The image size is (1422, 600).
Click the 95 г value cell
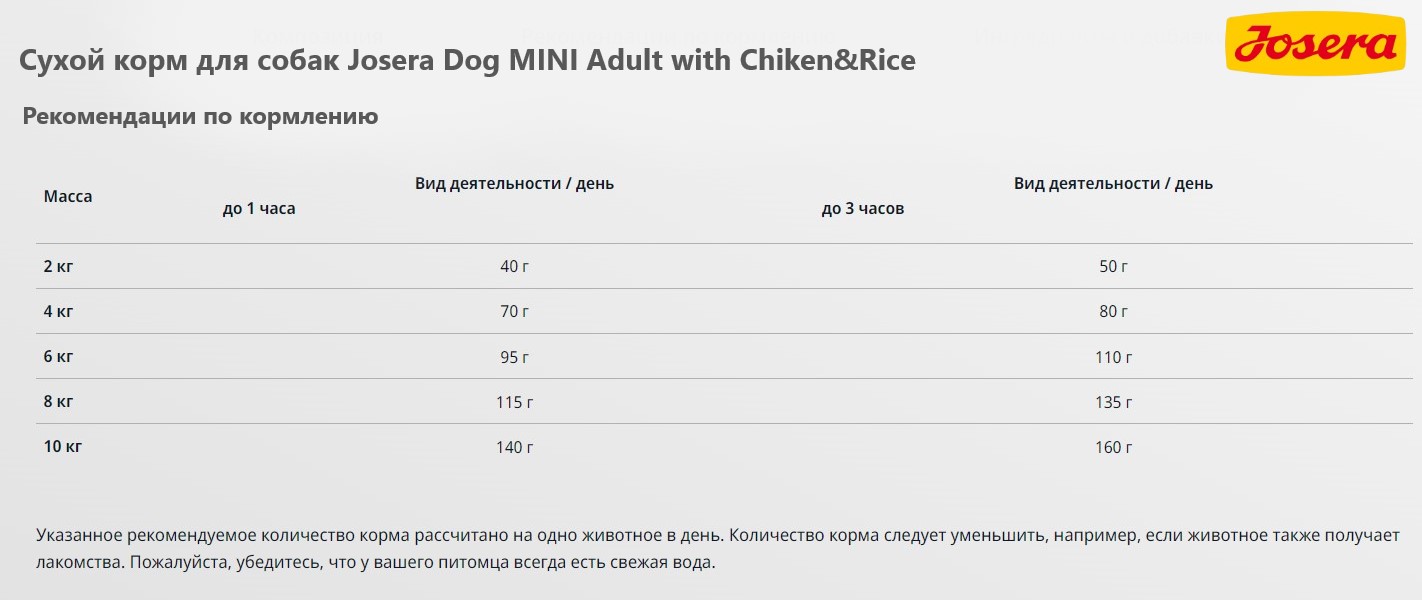click(515, 357)
